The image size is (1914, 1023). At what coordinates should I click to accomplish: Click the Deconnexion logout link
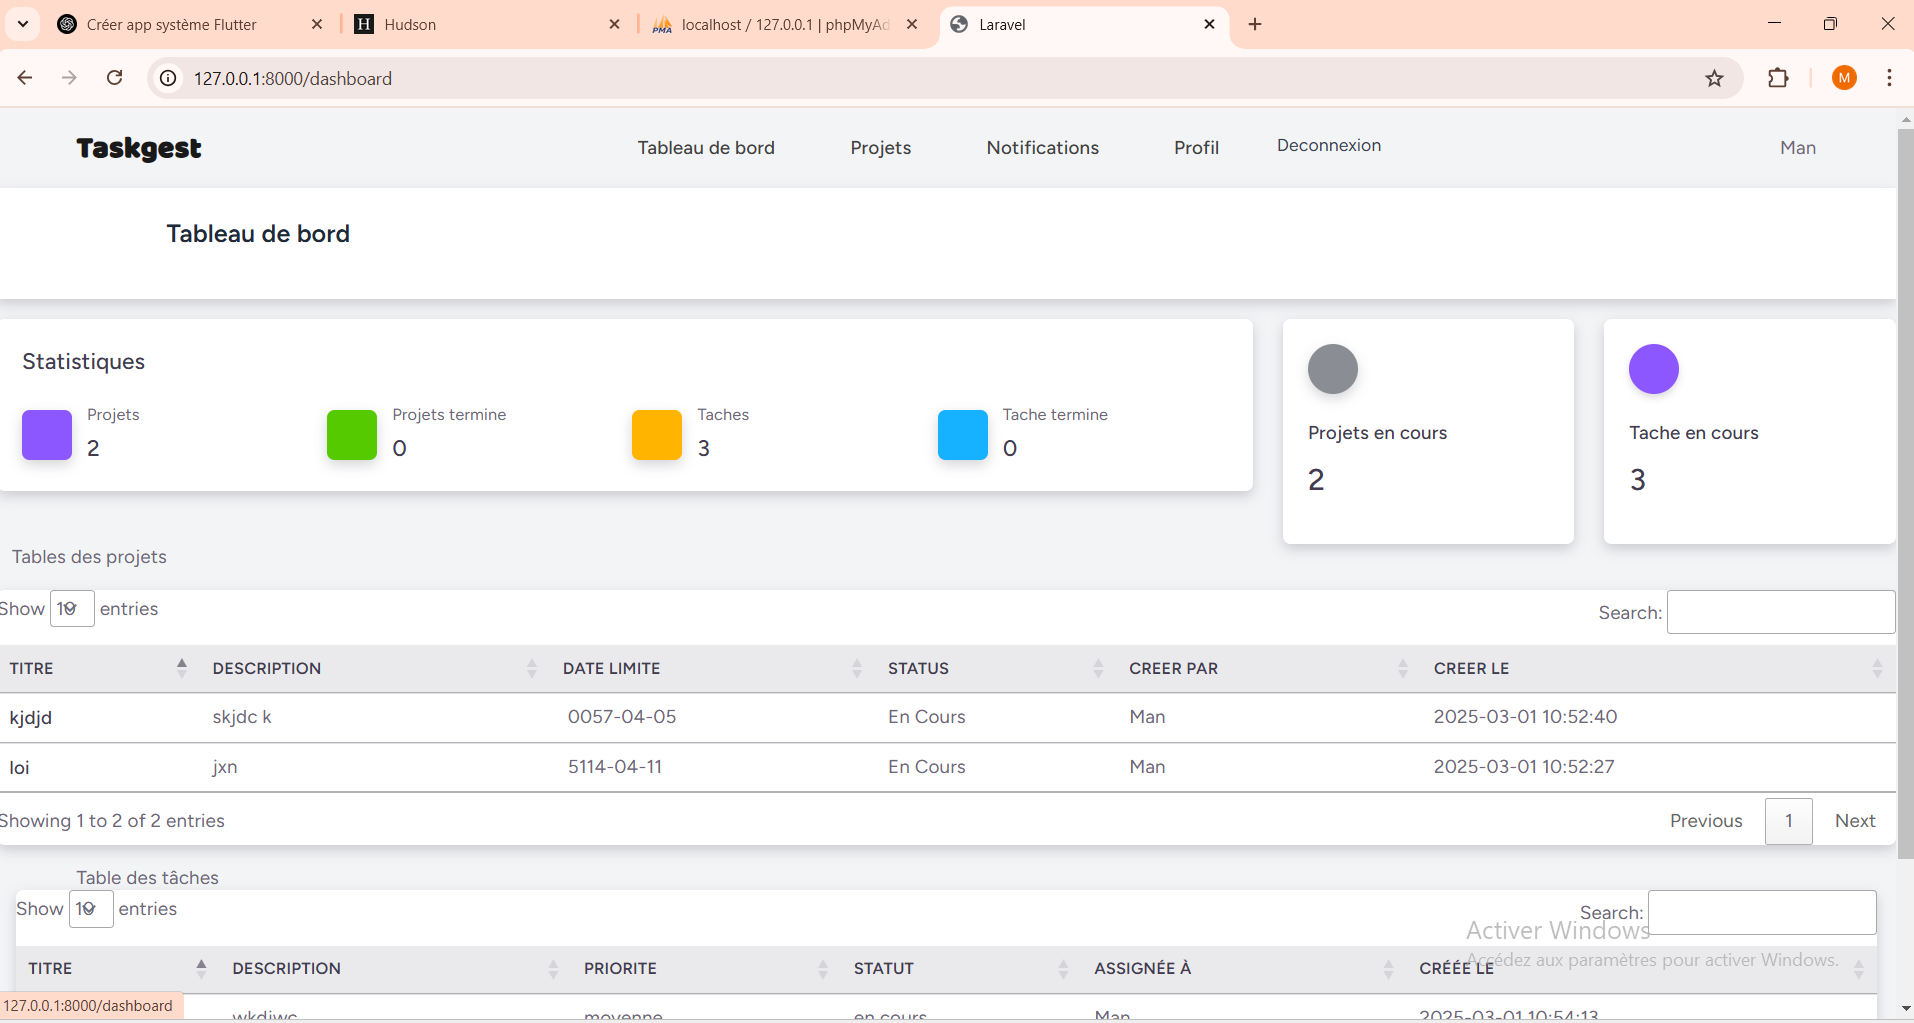(x=1328, y=146)
